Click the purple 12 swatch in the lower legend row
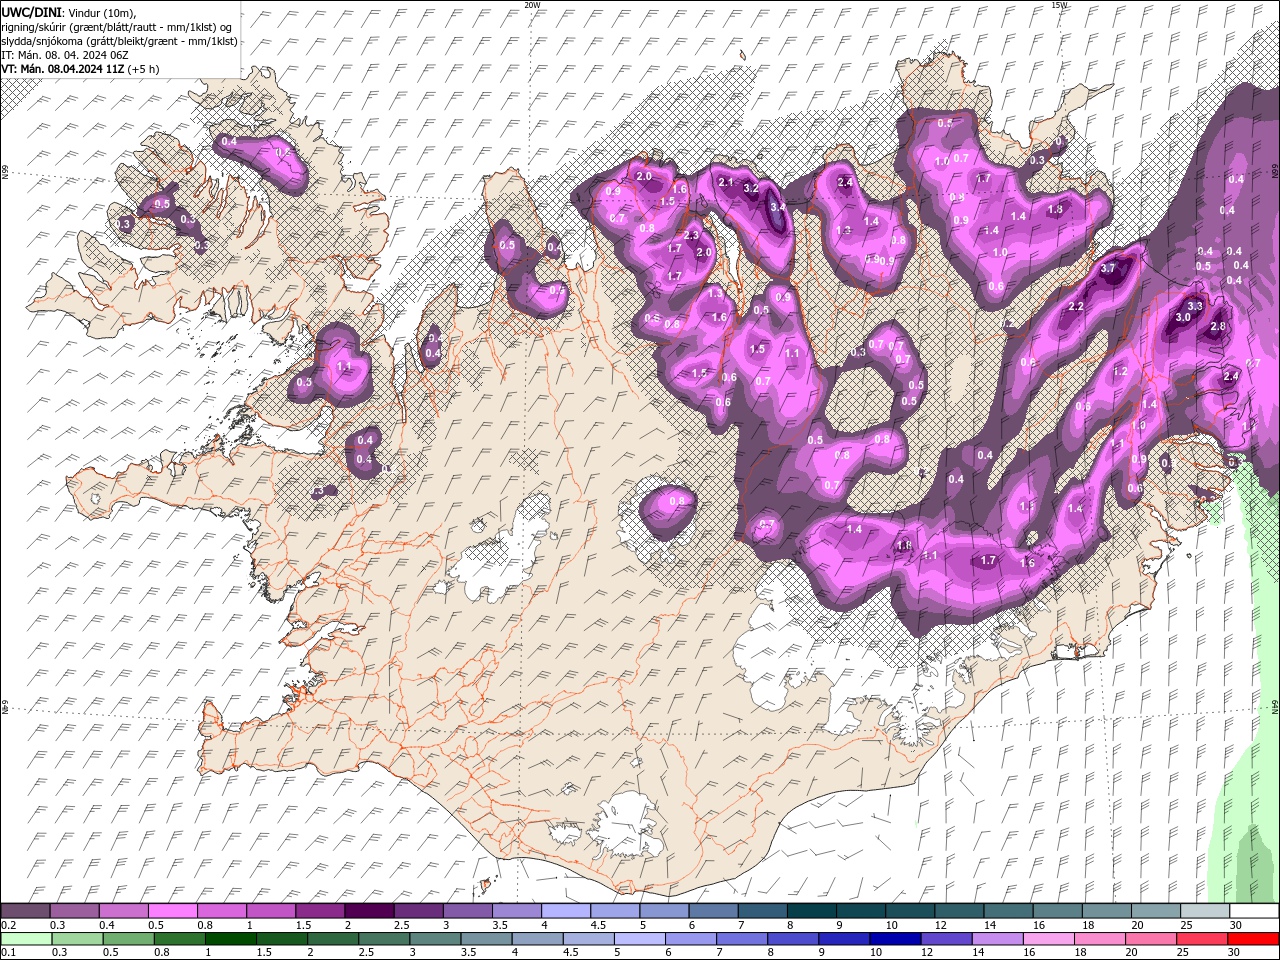This screenshot has width=1280, height=960. coord(946,938)
